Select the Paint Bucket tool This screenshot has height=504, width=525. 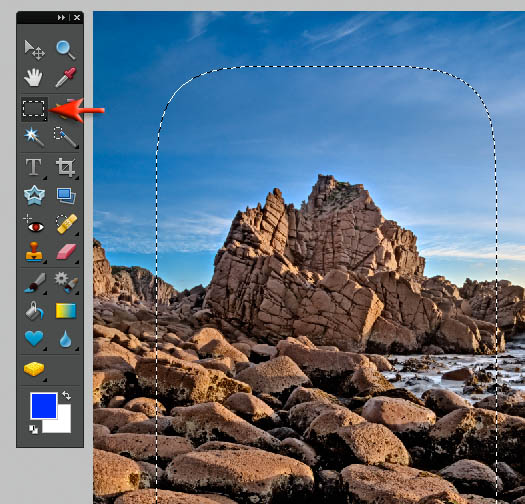point(34,311)
